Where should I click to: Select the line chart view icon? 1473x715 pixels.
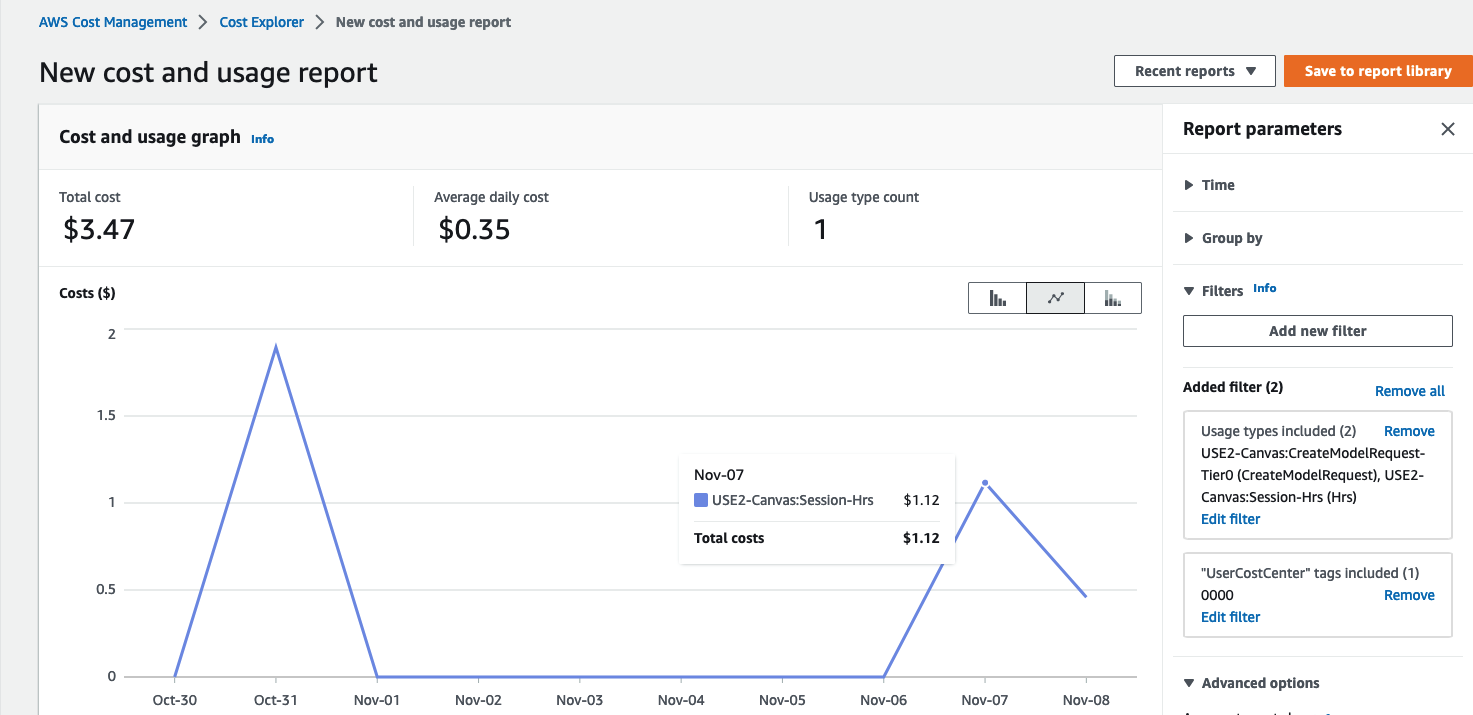pyautogui.click(x=1055, y=298)
